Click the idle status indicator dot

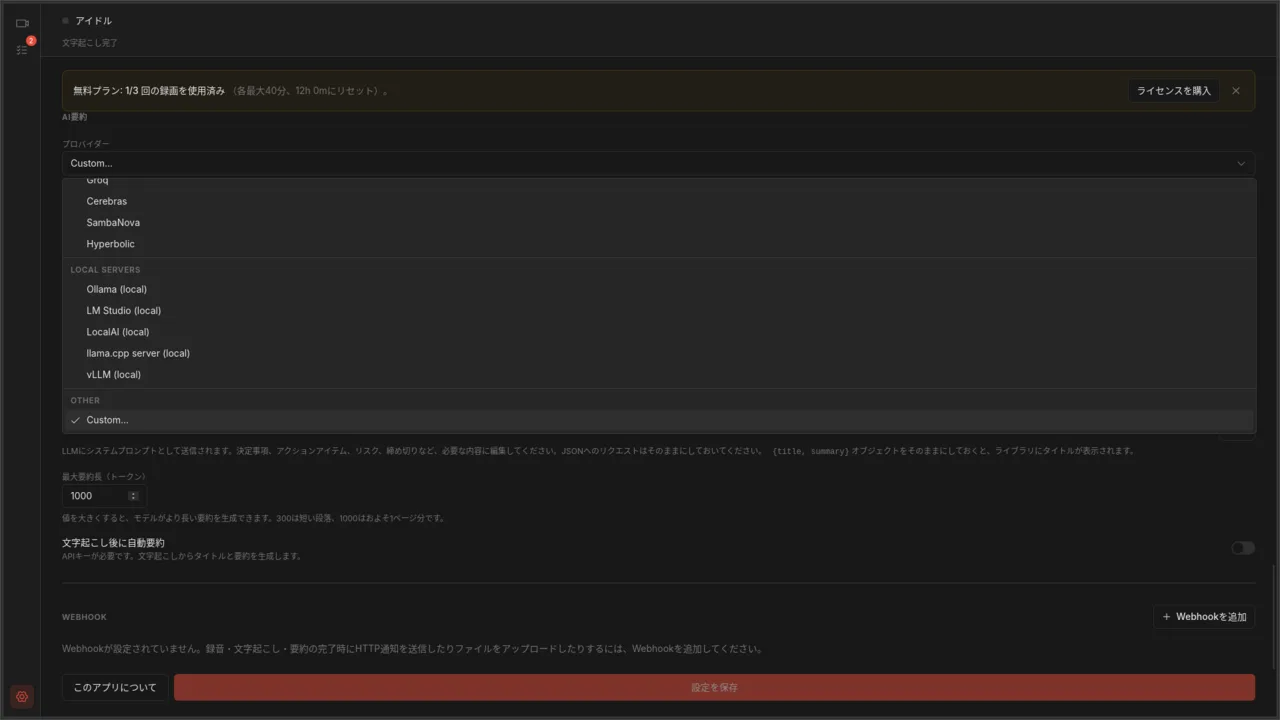[x=66, y=20]
